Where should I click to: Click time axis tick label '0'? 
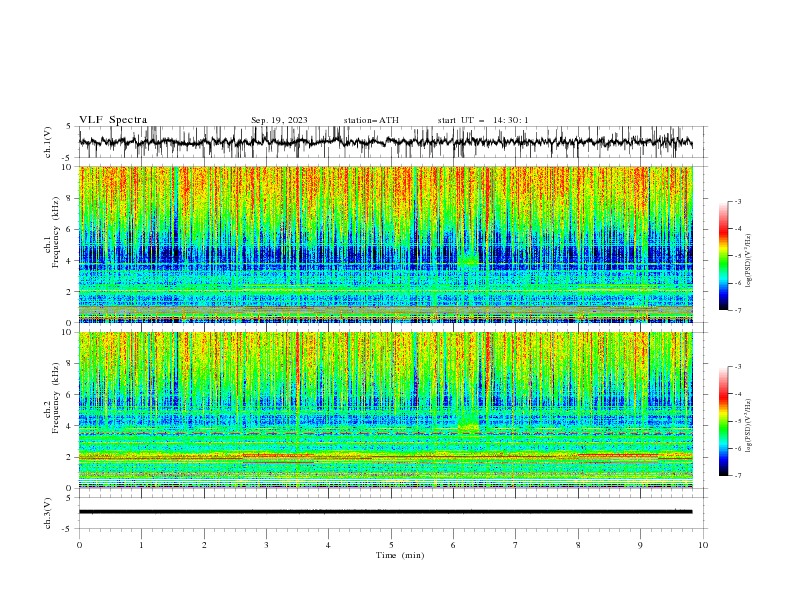point(79,545)
